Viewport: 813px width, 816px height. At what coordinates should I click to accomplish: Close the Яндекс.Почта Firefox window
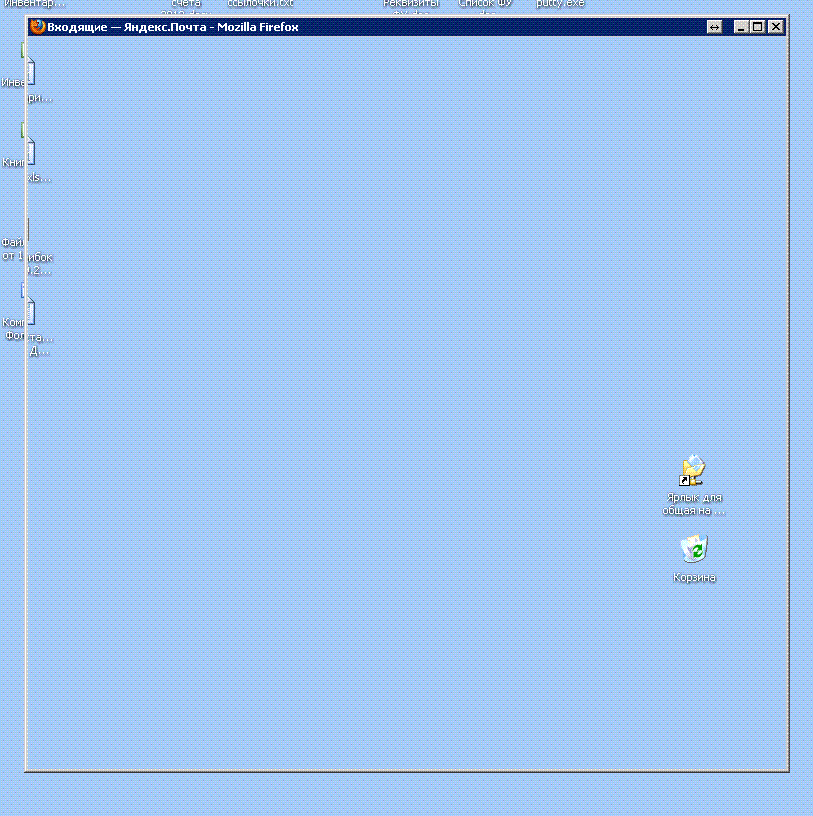(776, 27)
